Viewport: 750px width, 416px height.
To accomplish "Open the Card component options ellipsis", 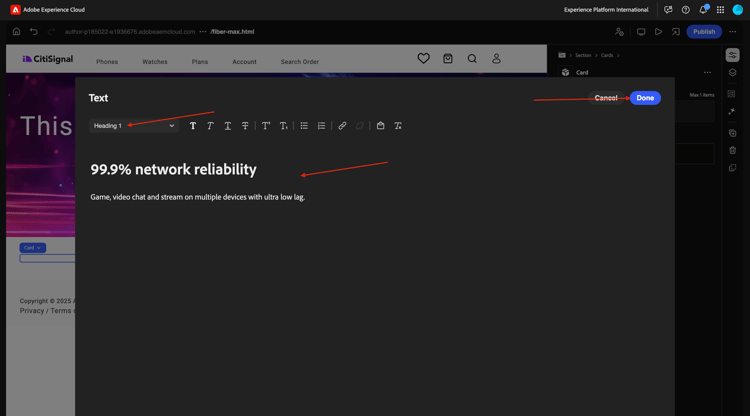I will (707, 73).
